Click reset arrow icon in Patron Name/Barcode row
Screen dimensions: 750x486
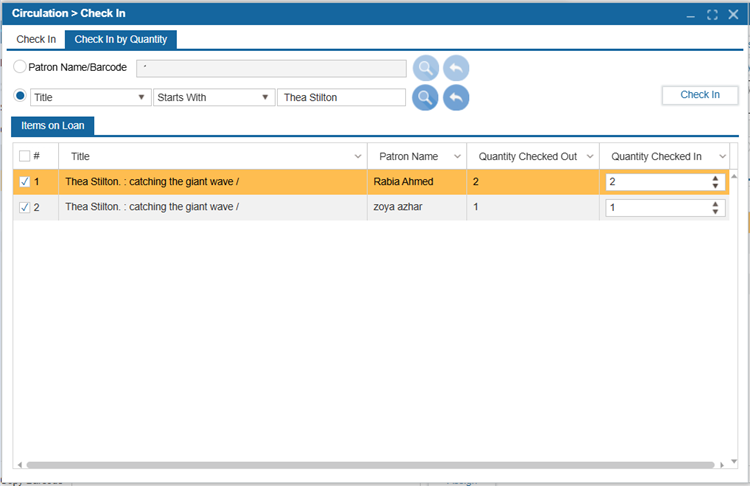pyautogui.click(x=456, y=68)
